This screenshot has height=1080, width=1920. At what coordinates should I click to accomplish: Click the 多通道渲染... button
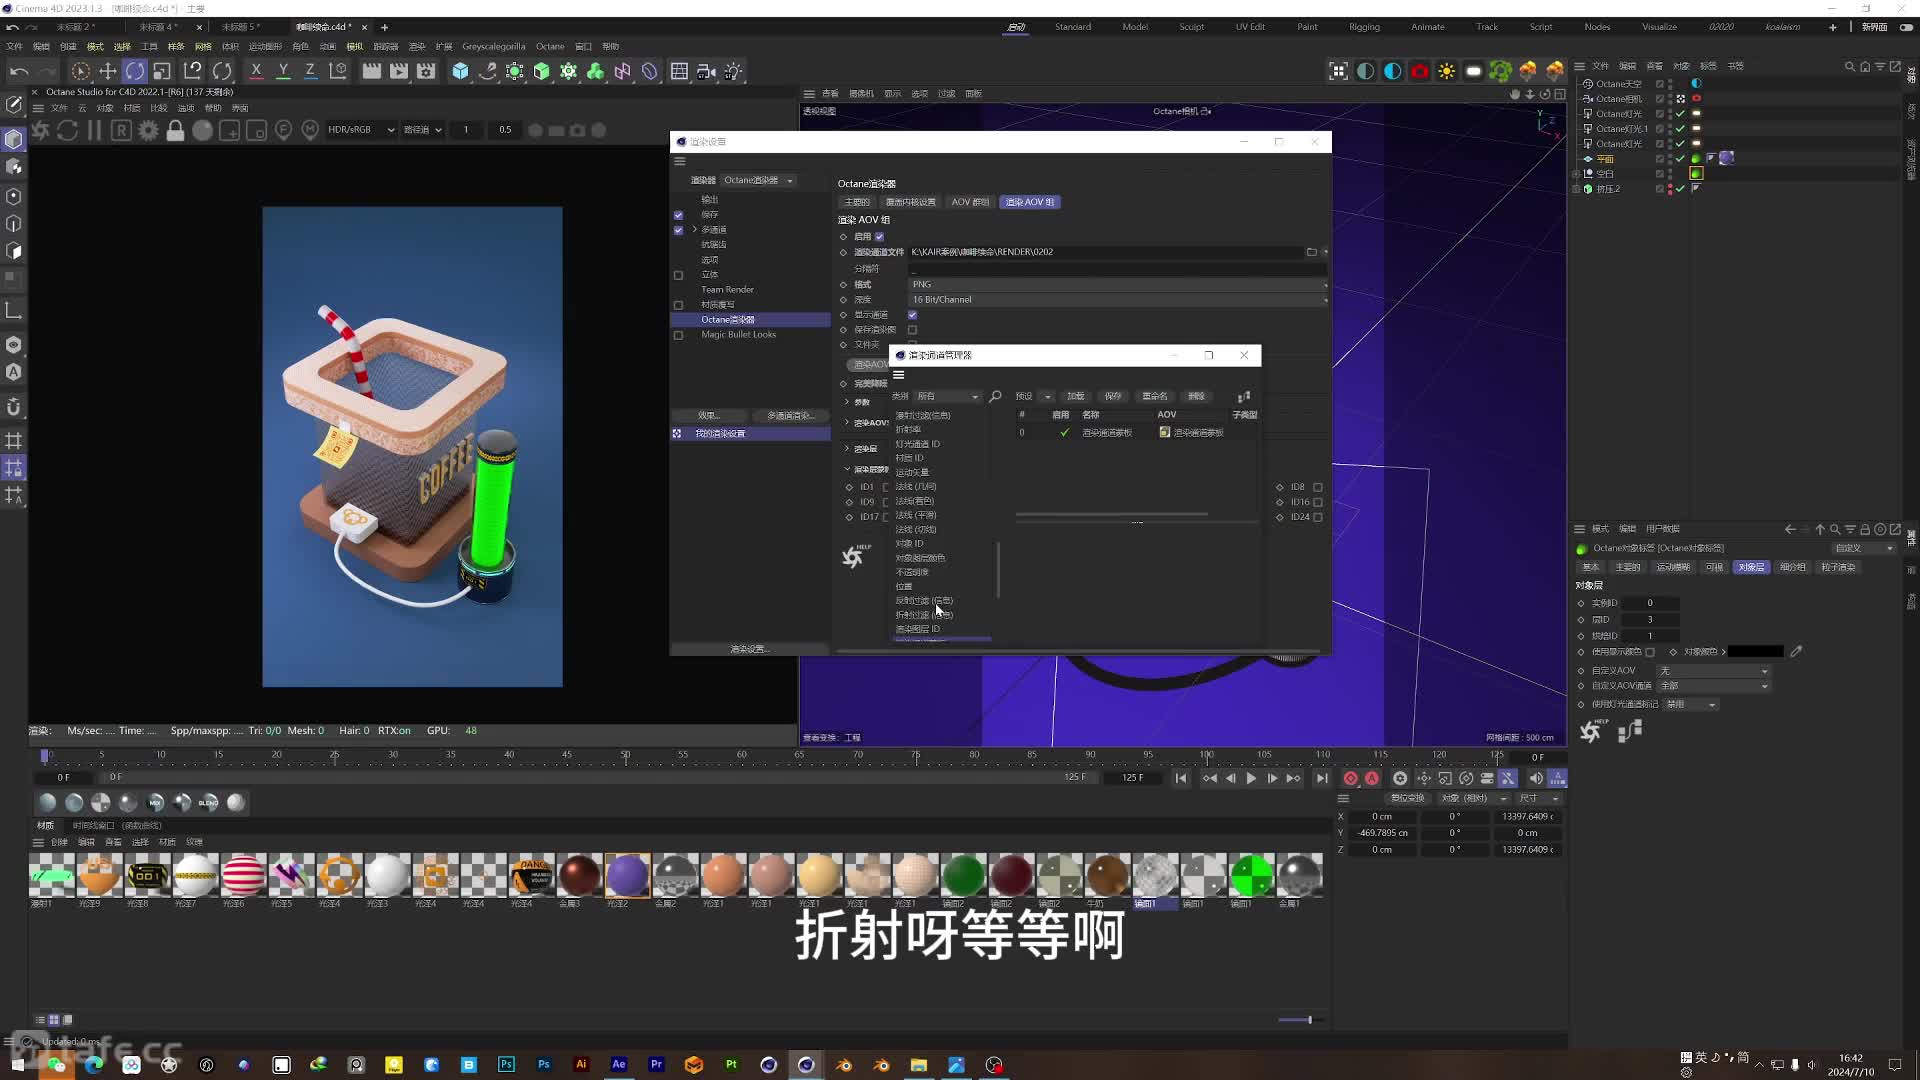[790, 415]
